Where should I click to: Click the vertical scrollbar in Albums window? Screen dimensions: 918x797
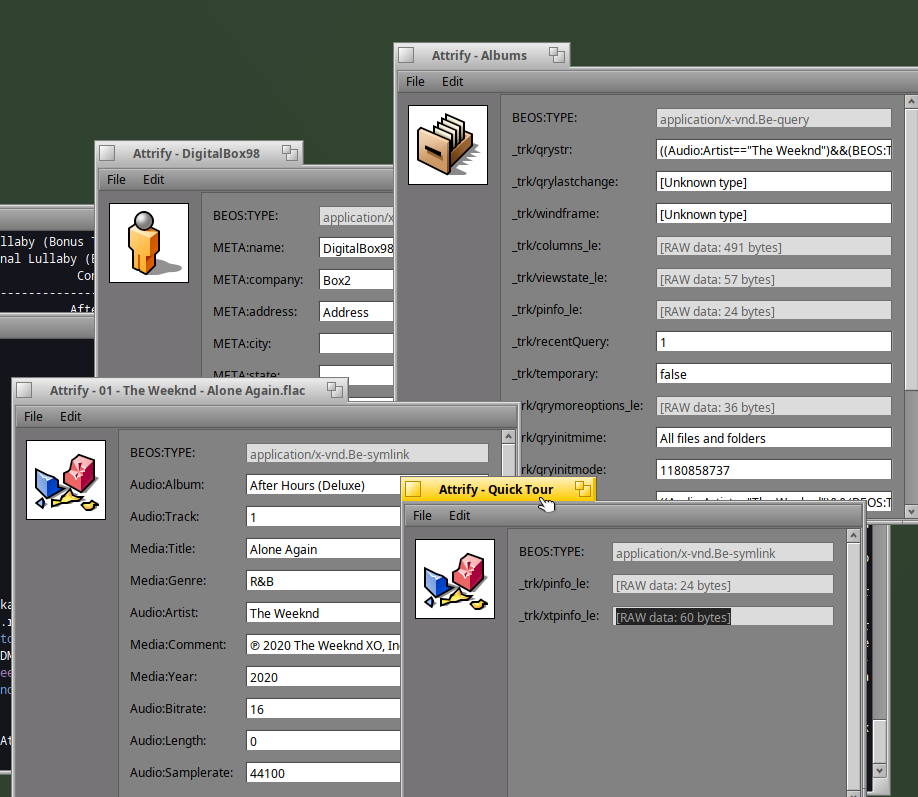click(910, 300)
